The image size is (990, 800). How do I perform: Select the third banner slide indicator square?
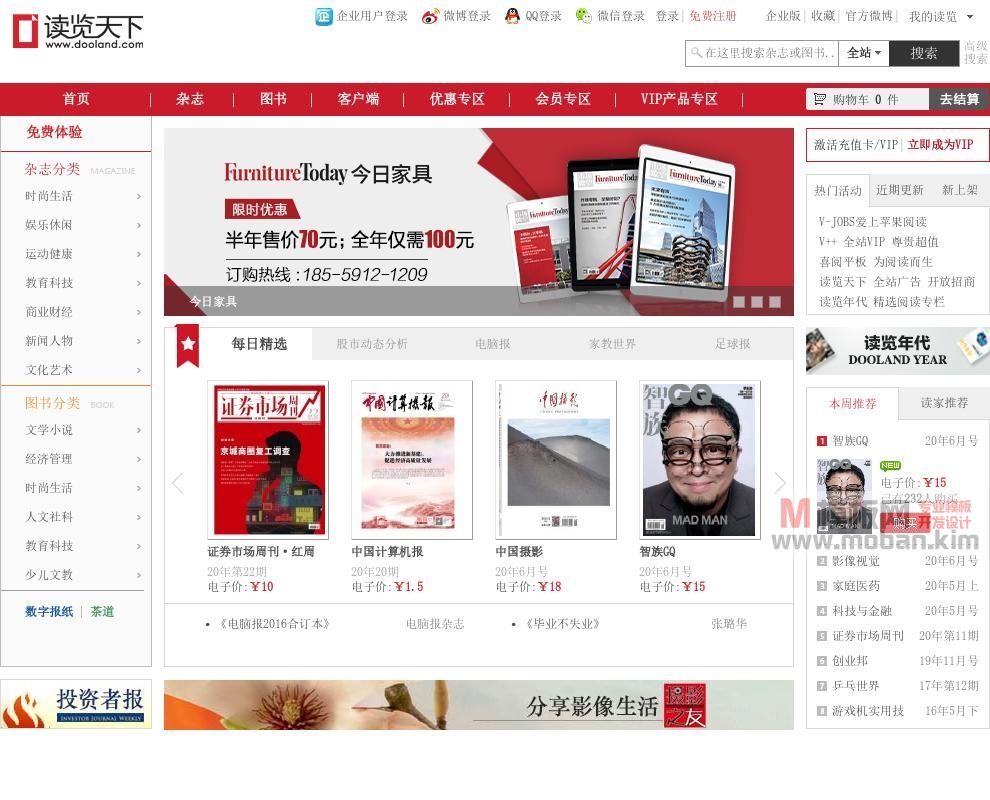tap(775, 302)
